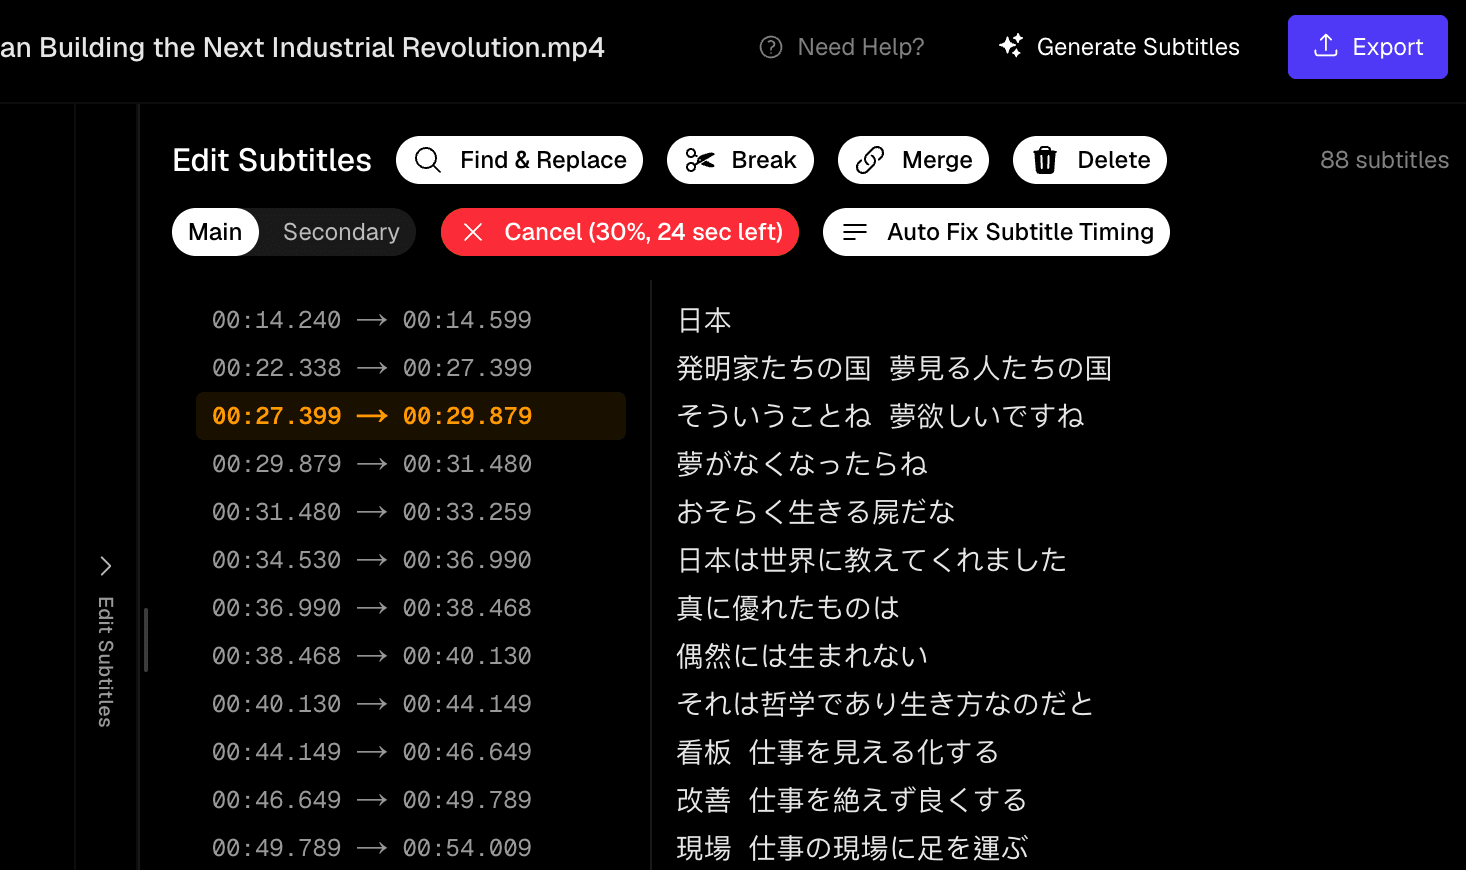The width and height of the screenshot is (1466, 870).
Task: Click the trash can icon on Delete
Action: (1045, 160)
